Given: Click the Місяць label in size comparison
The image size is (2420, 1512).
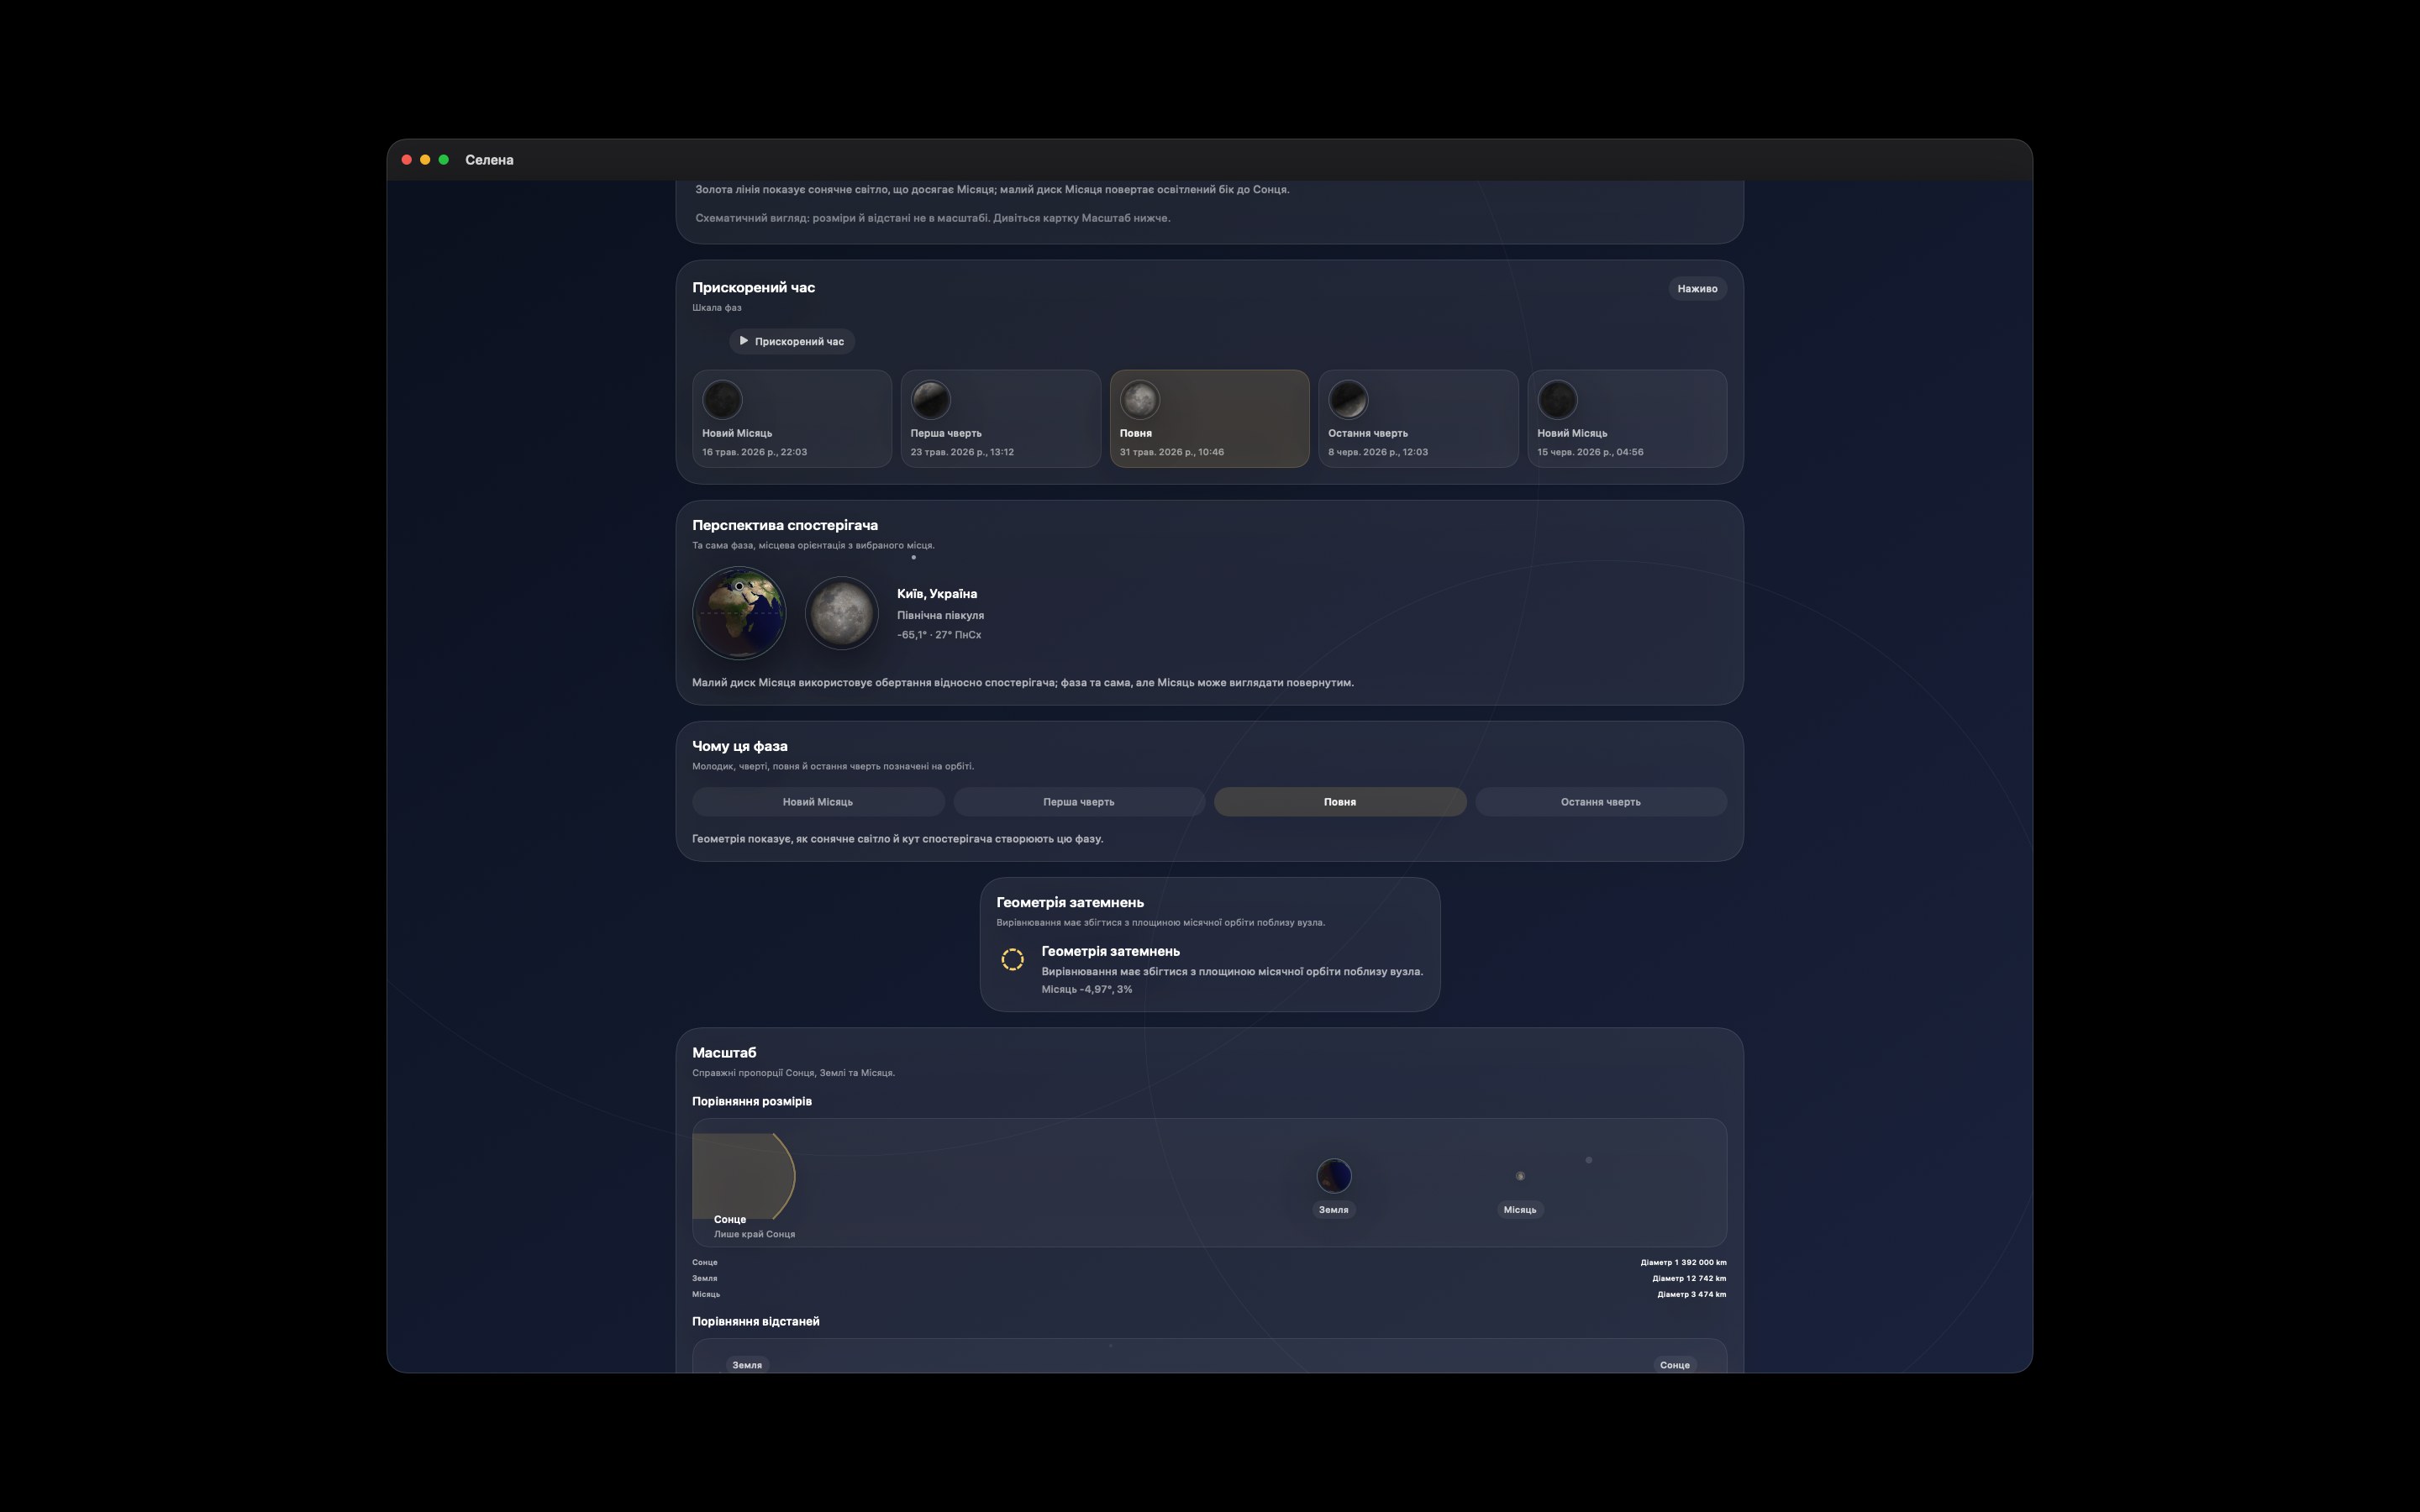Looking at the screenshot, I should (x=1520, y=1210).
